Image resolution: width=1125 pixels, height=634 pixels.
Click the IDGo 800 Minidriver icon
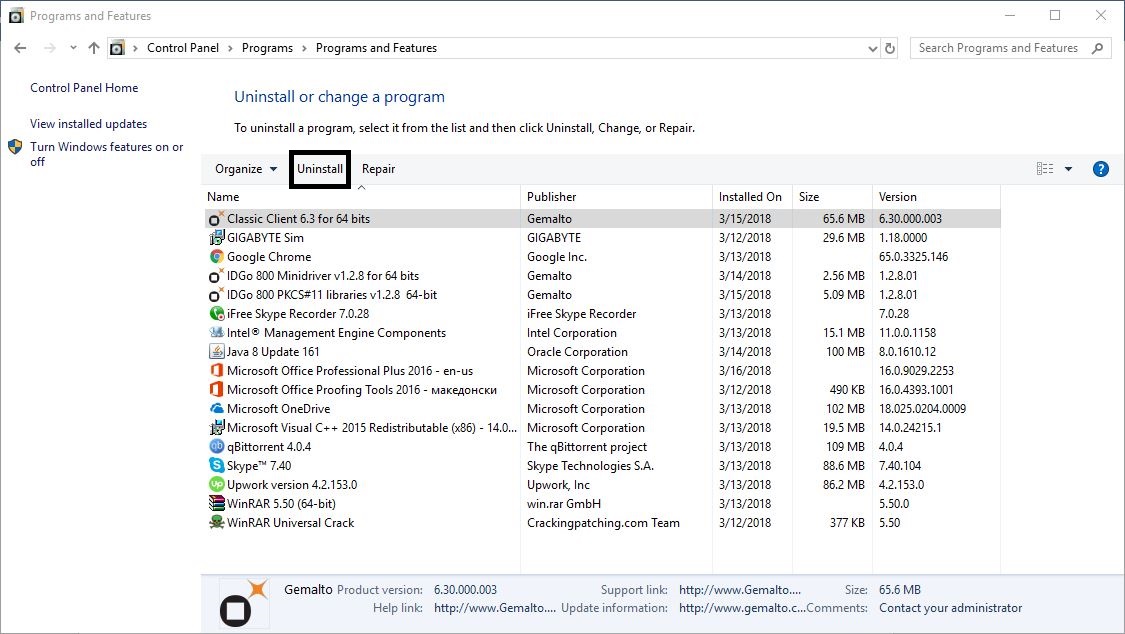(x=216, y=275)
